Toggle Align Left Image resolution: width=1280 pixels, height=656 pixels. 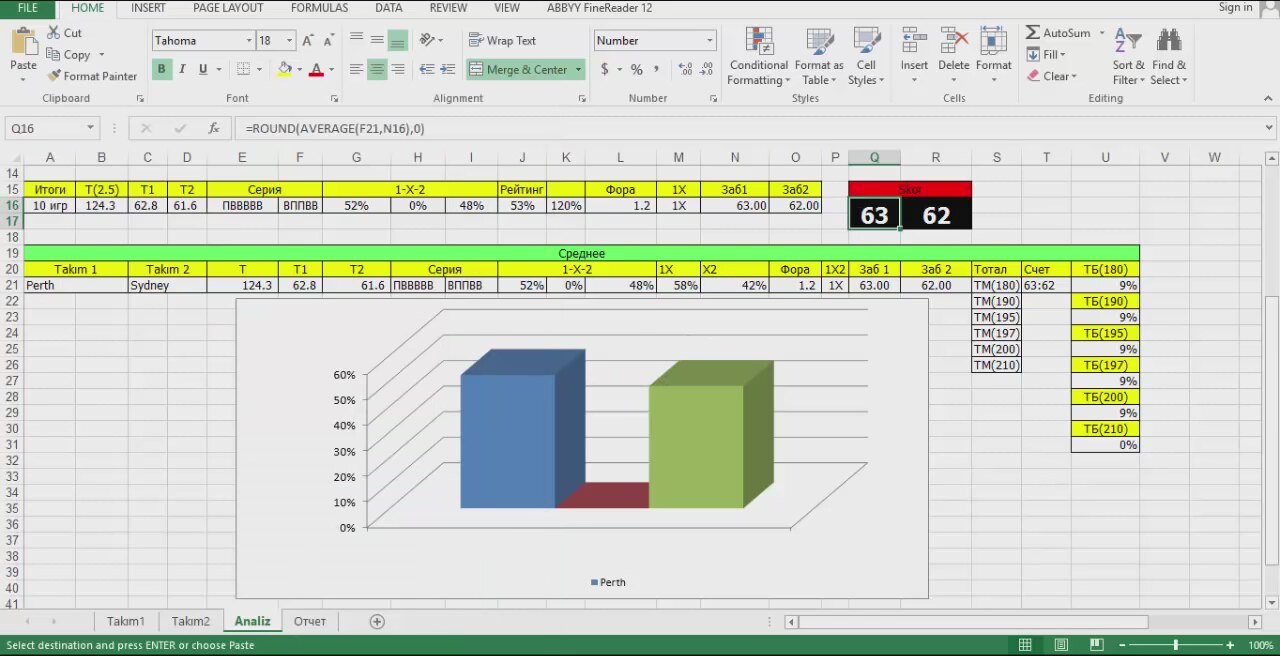coord(357,69)
